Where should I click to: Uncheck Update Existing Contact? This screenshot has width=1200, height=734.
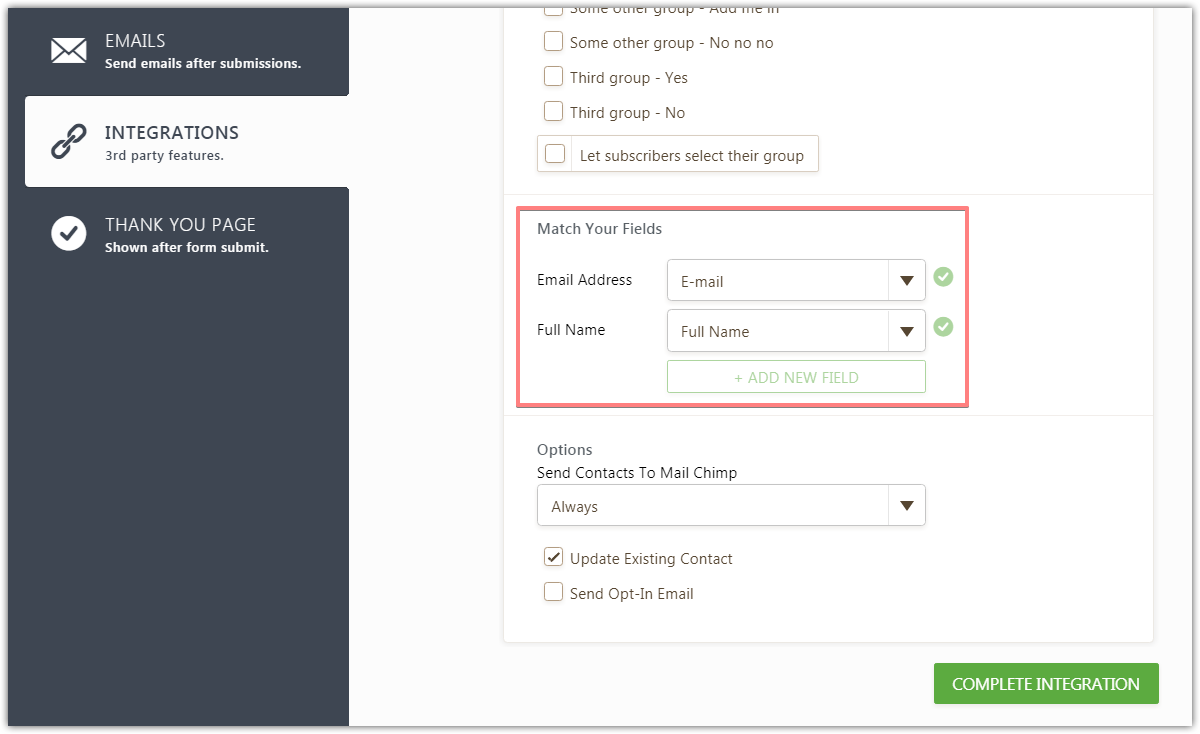[553, 557]
